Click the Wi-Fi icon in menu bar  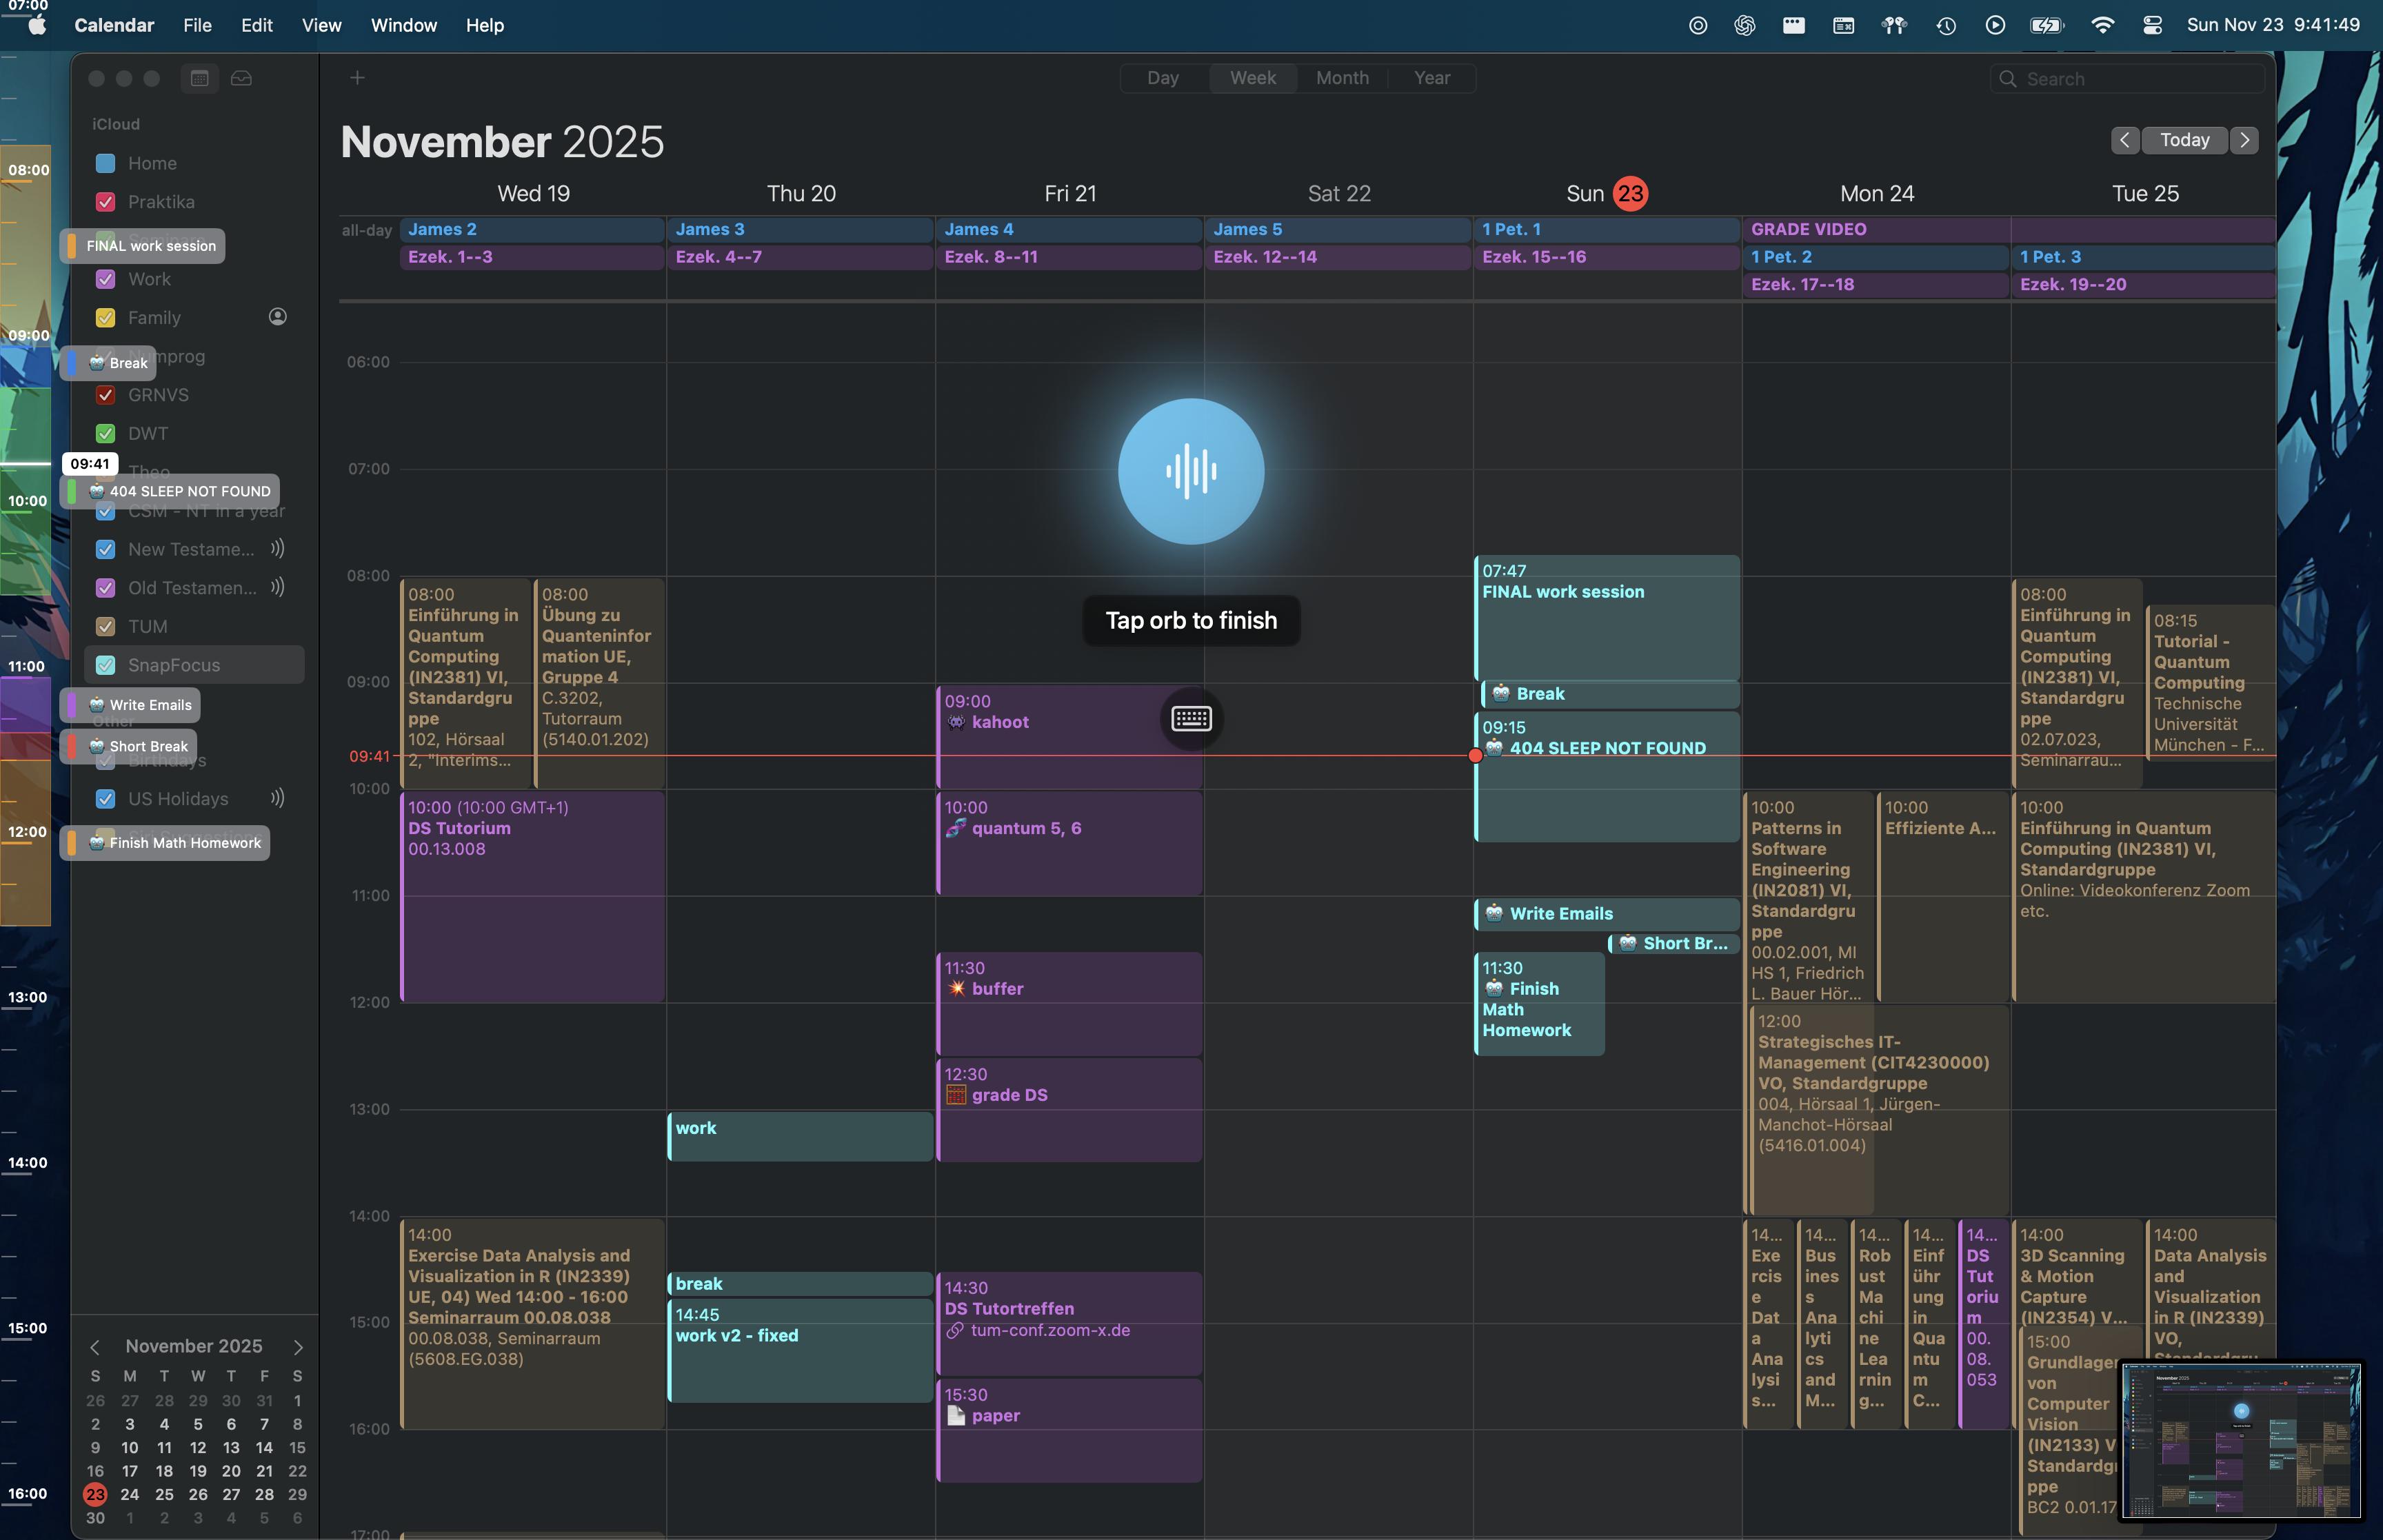(x=2102, y=25)
